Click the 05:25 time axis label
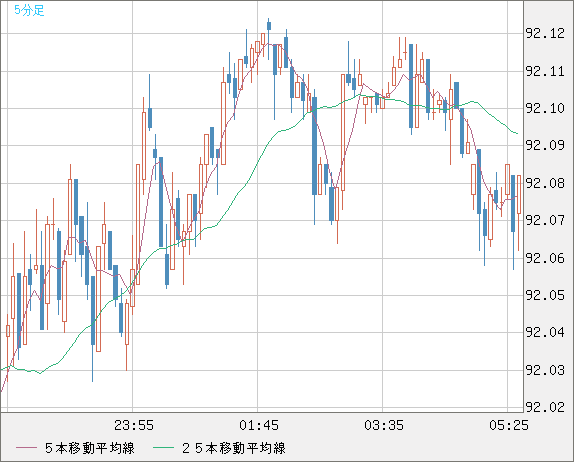 click(509, 425)
